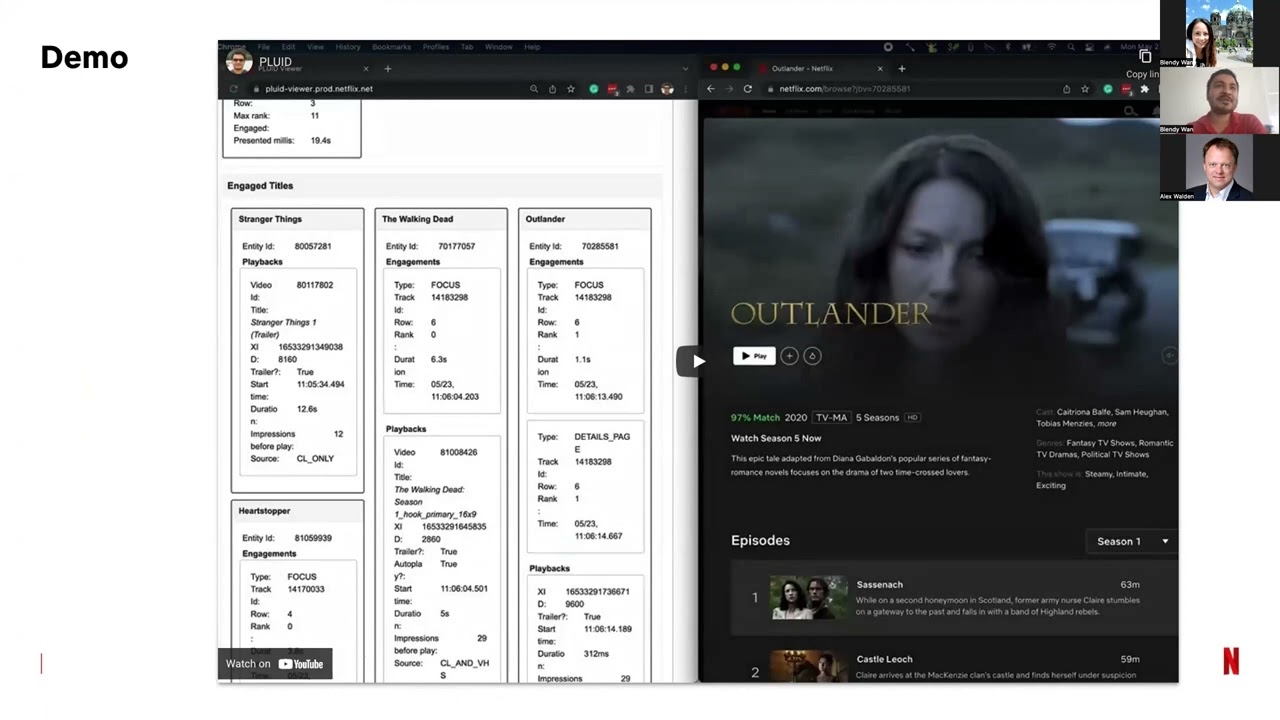Viewport: 1280px width, 720px height.
Task: Select the Outlander card header in PLUID
Action: coord(585,219)
